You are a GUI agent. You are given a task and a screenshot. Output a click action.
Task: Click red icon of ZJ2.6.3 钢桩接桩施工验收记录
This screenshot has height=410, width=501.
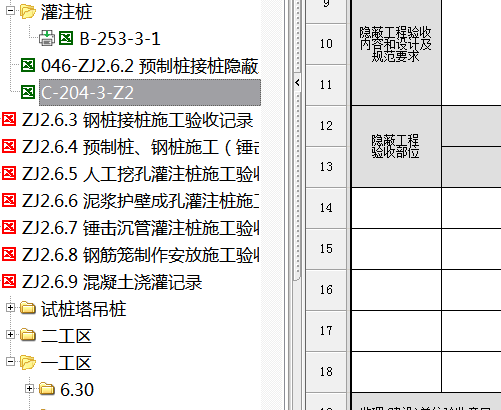pos(9,119)
